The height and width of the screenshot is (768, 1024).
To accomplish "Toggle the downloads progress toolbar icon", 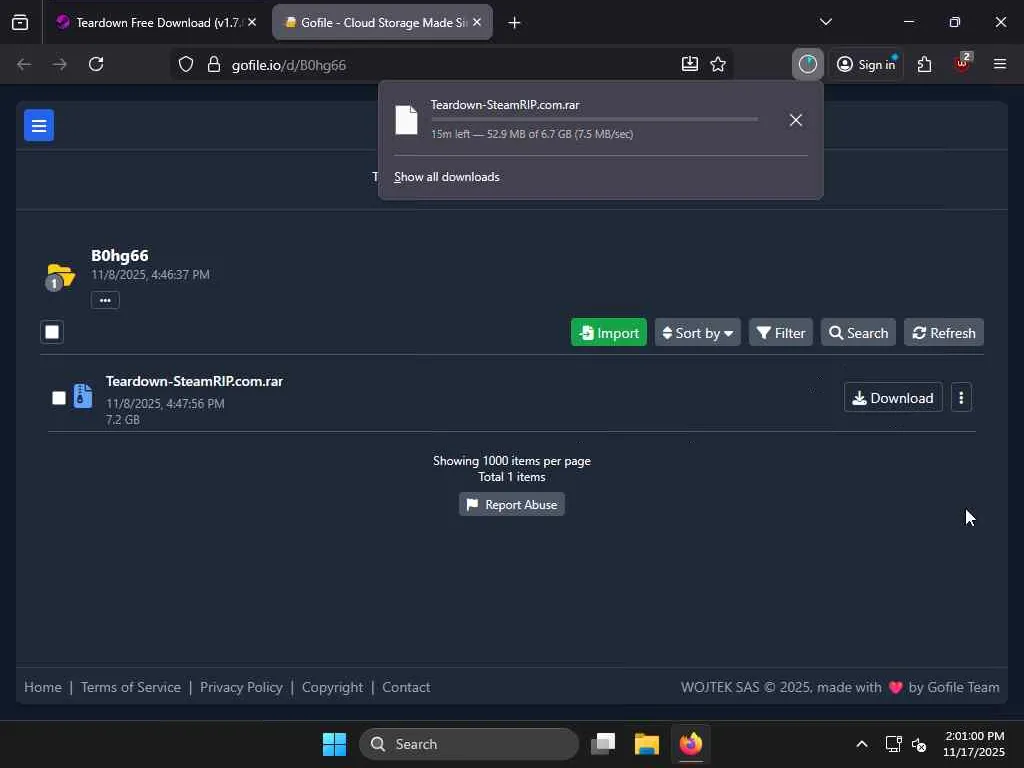I will (x=808, y=64).
